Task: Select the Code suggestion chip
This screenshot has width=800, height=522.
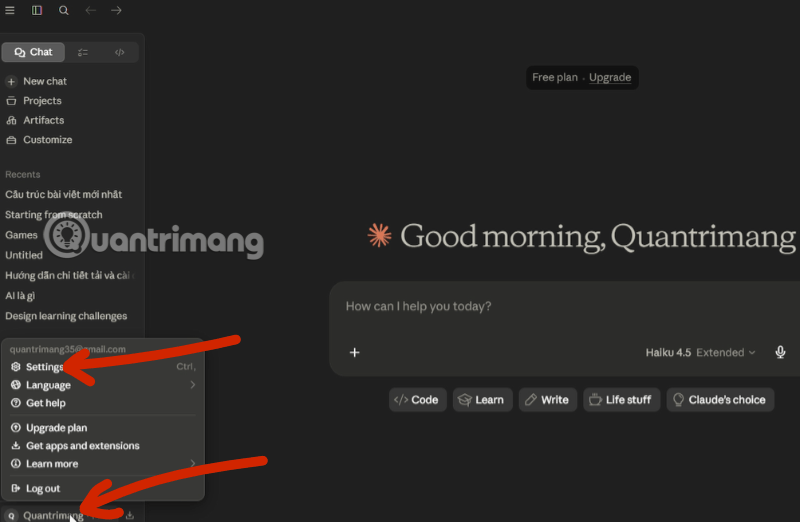Action: tap(417, 400)
